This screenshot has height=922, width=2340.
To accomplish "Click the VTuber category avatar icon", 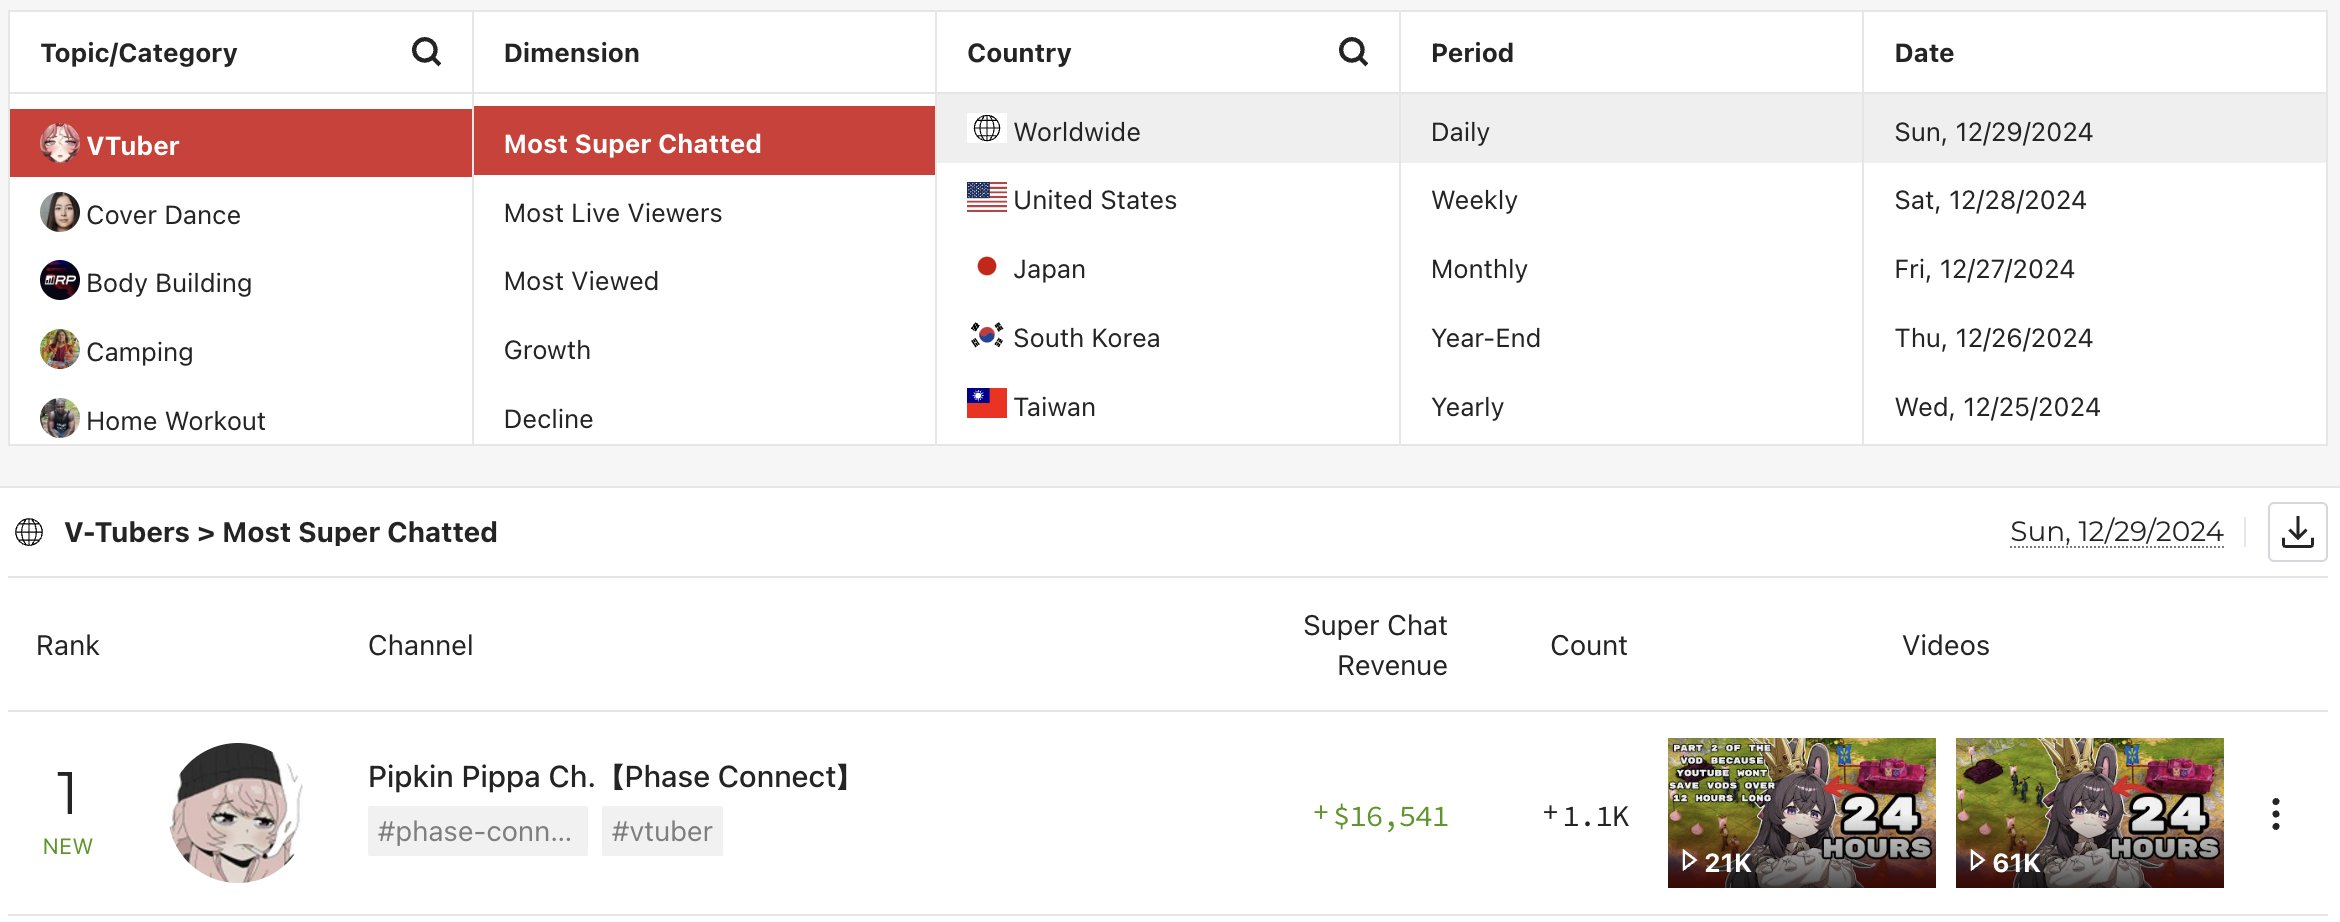I will (60, 144).
